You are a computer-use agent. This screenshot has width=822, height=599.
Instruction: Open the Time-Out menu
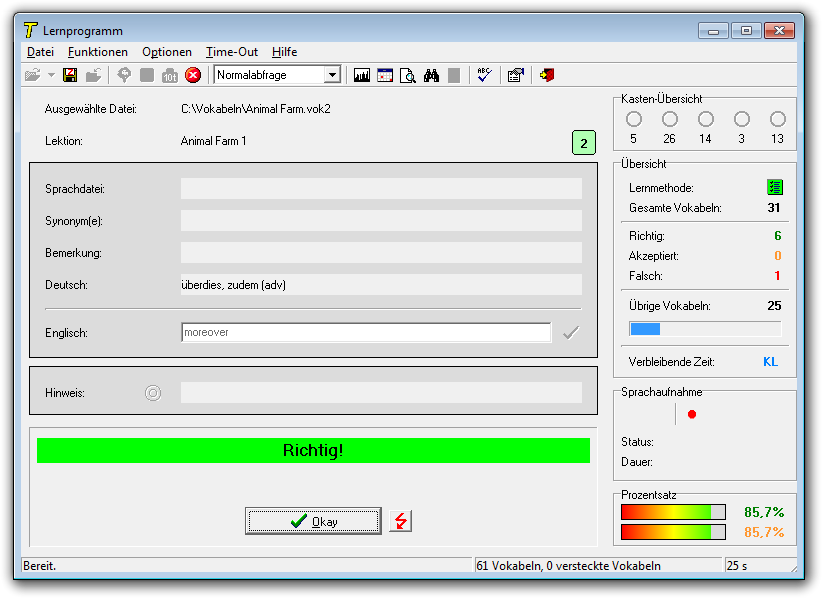[232, 52]
